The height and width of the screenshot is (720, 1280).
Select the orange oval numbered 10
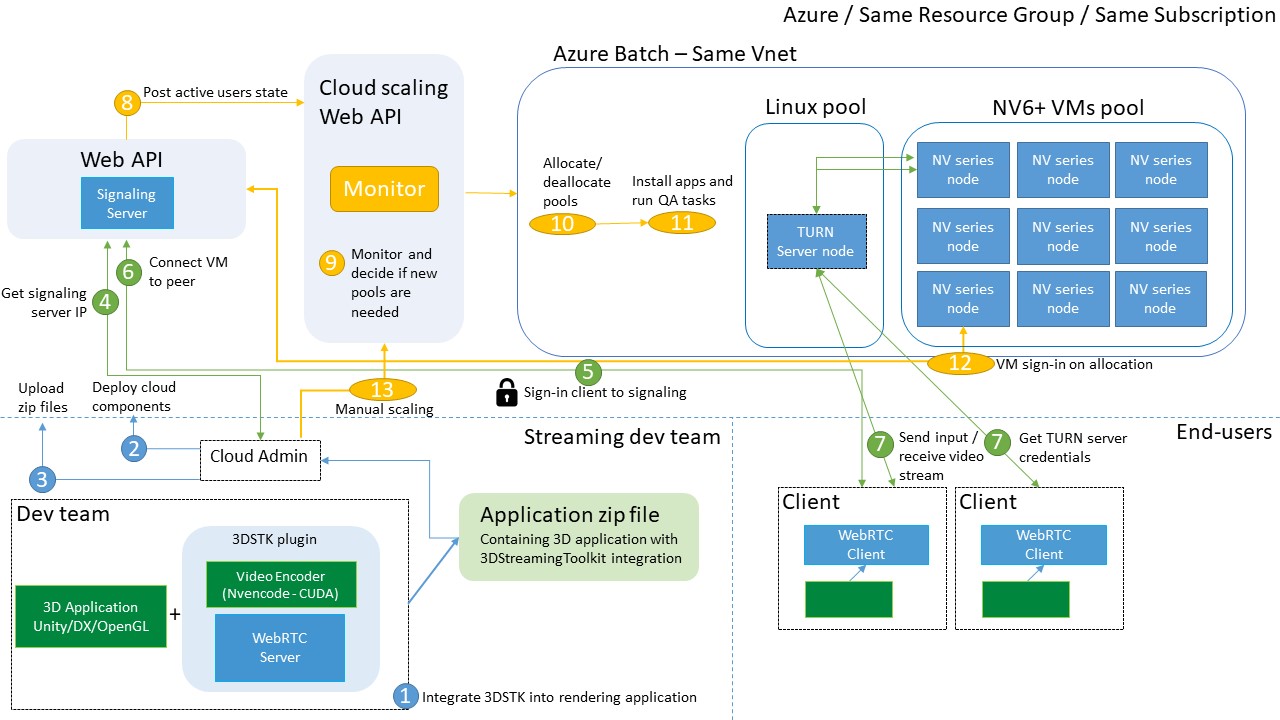coord(563,223)
